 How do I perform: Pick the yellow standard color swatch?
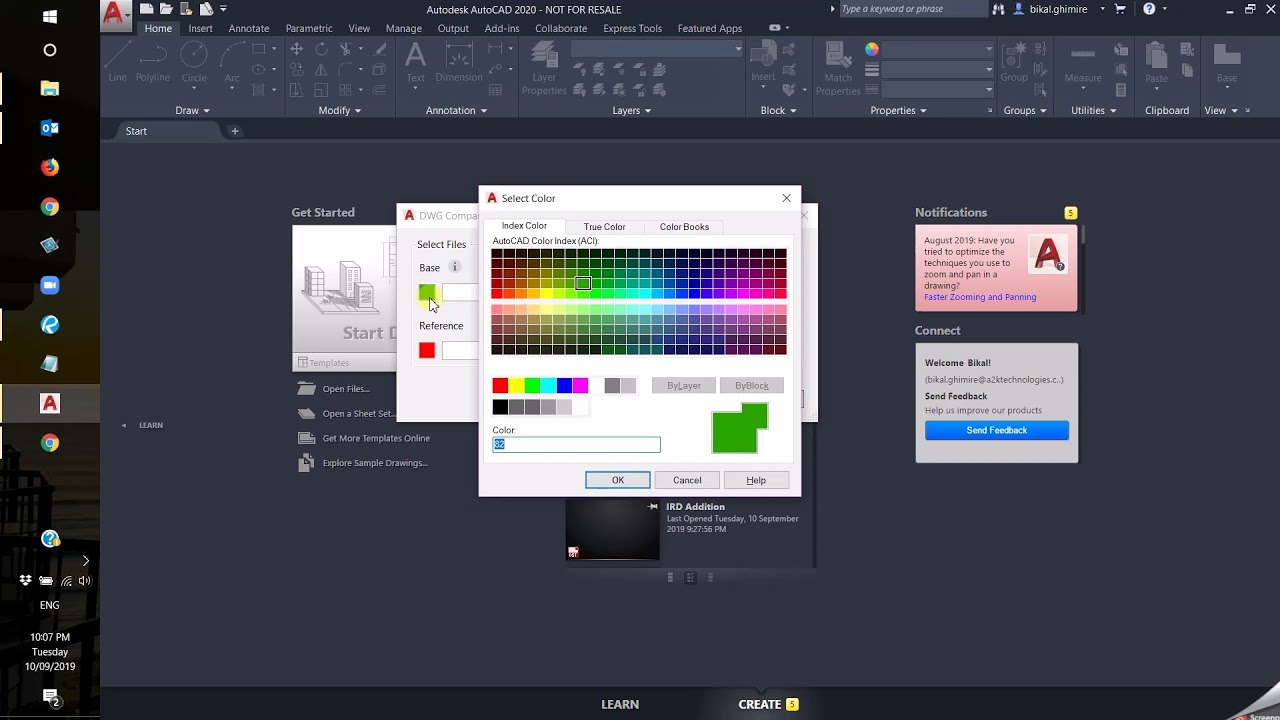(x=516, y=386)
